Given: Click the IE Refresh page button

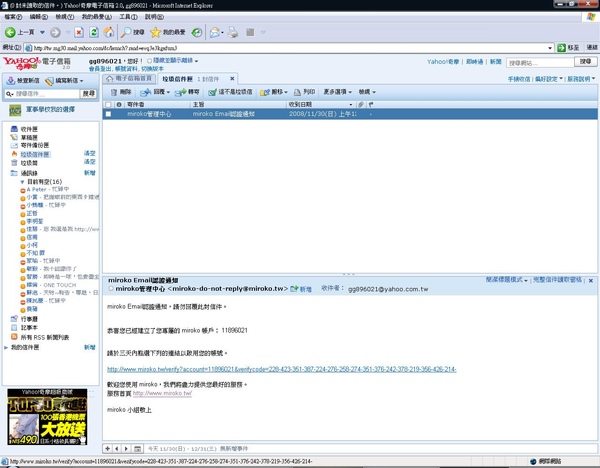Looking at the screenshot, I should point(94,33).
